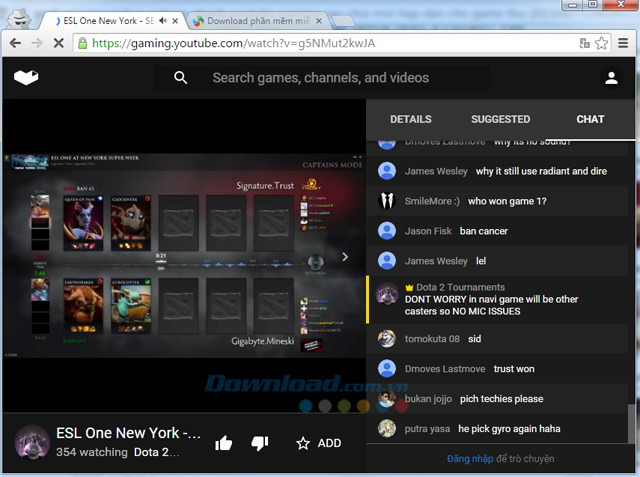Click the Gyrocopter hero portrait in video

pyautogui.click(x=131, y=306)
